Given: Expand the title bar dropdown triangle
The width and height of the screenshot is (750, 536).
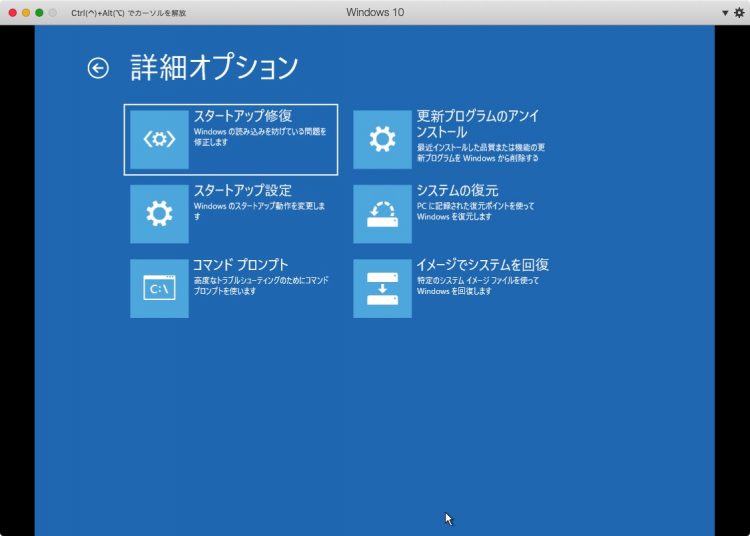Looking at the screenshot, I should coord(725,13).
